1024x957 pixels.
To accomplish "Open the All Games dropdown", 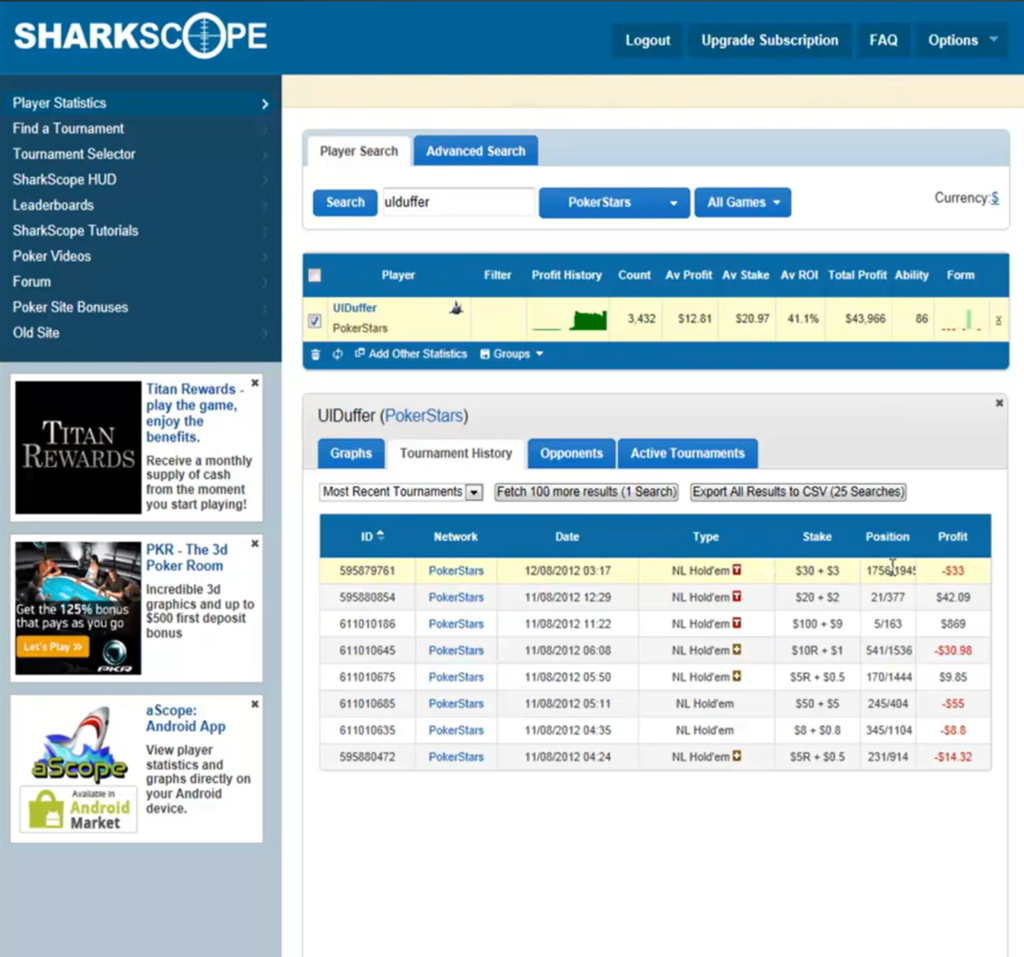I will click(743, 203).
